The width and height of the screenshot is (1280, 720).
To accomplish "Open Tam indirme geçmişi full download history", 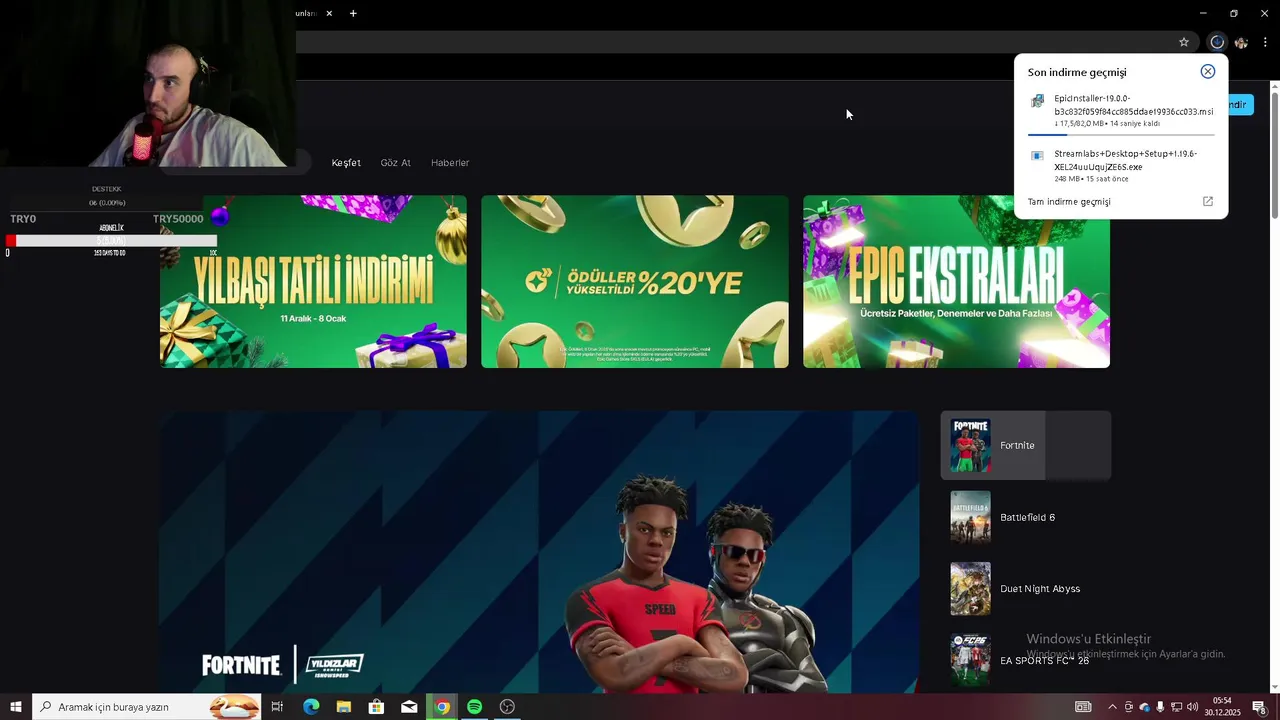I will tap(1069, 202).
